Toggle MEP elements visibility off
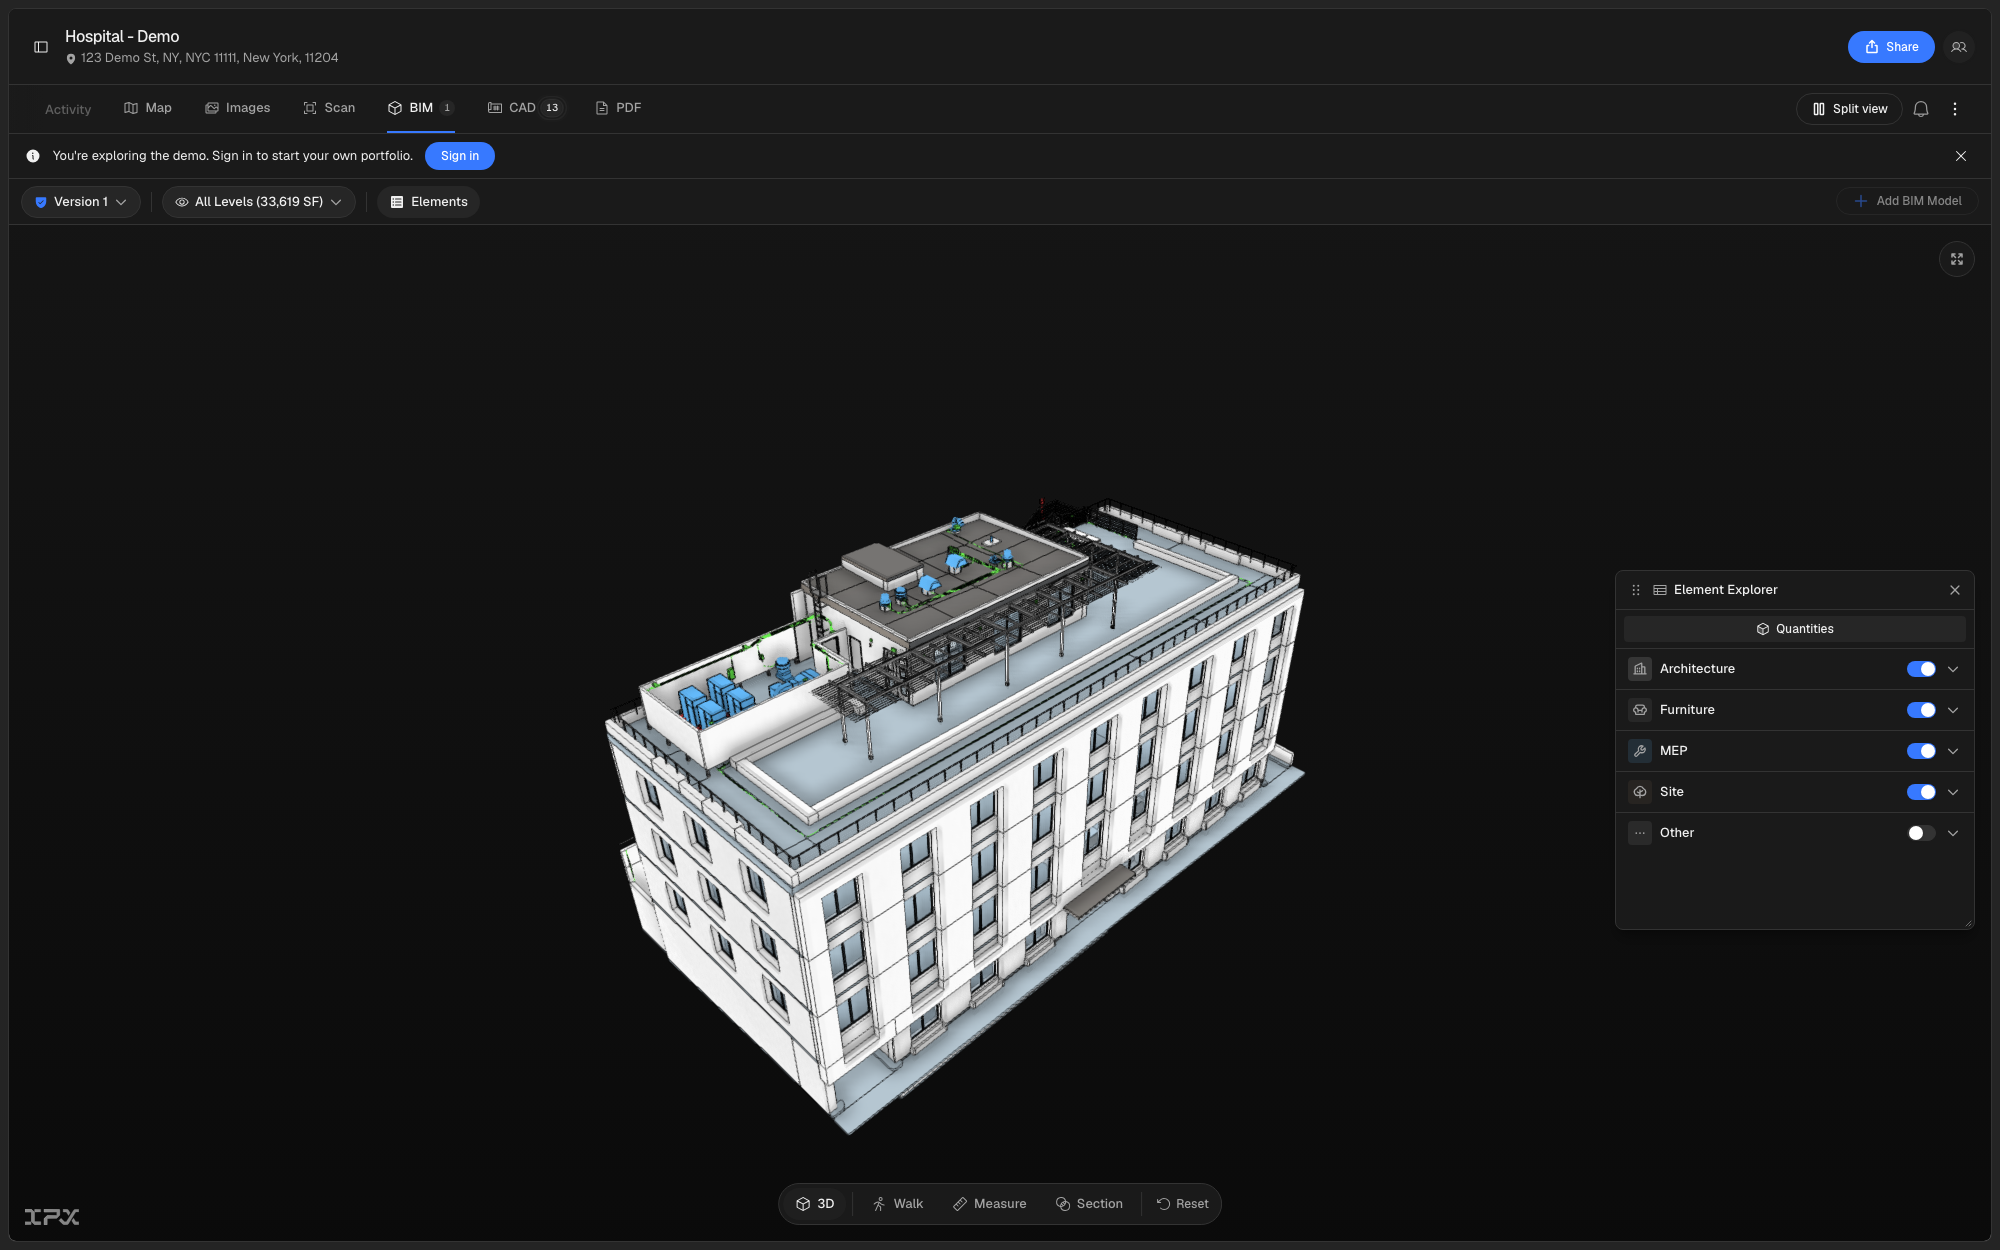2000x1250 pixels. click(1921, 751)
